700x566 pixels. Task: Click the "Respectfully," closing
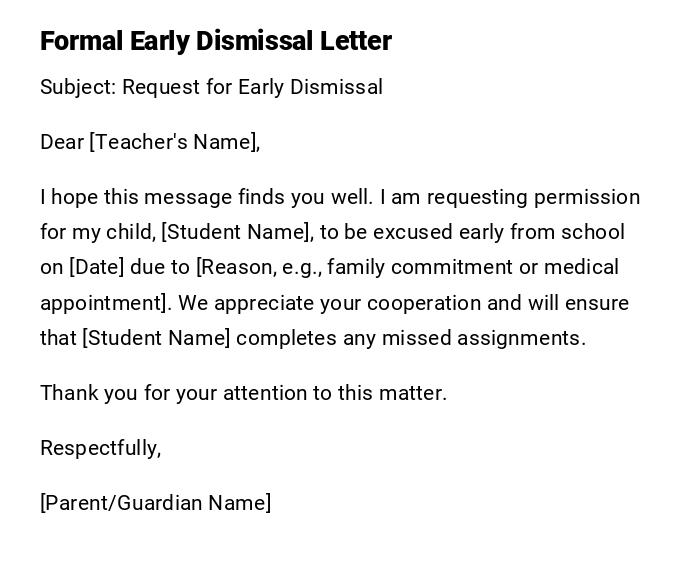tap(100, 448)
